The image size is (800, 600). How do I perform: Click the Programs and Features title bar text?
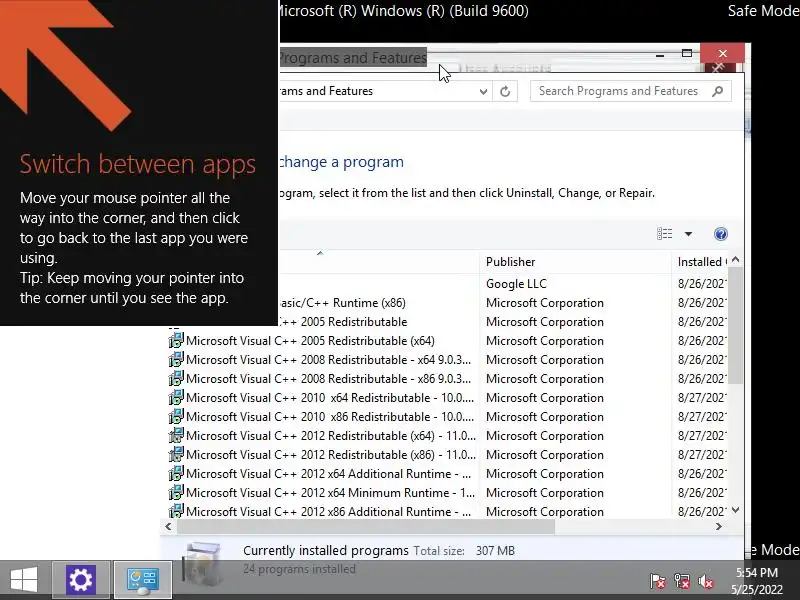(353, 58)
